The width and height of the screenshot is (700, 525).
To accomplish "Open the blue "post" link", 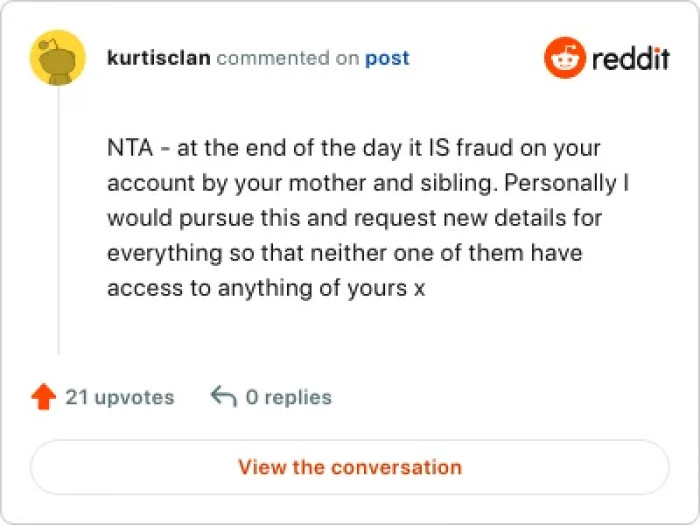I will [387, 58].
